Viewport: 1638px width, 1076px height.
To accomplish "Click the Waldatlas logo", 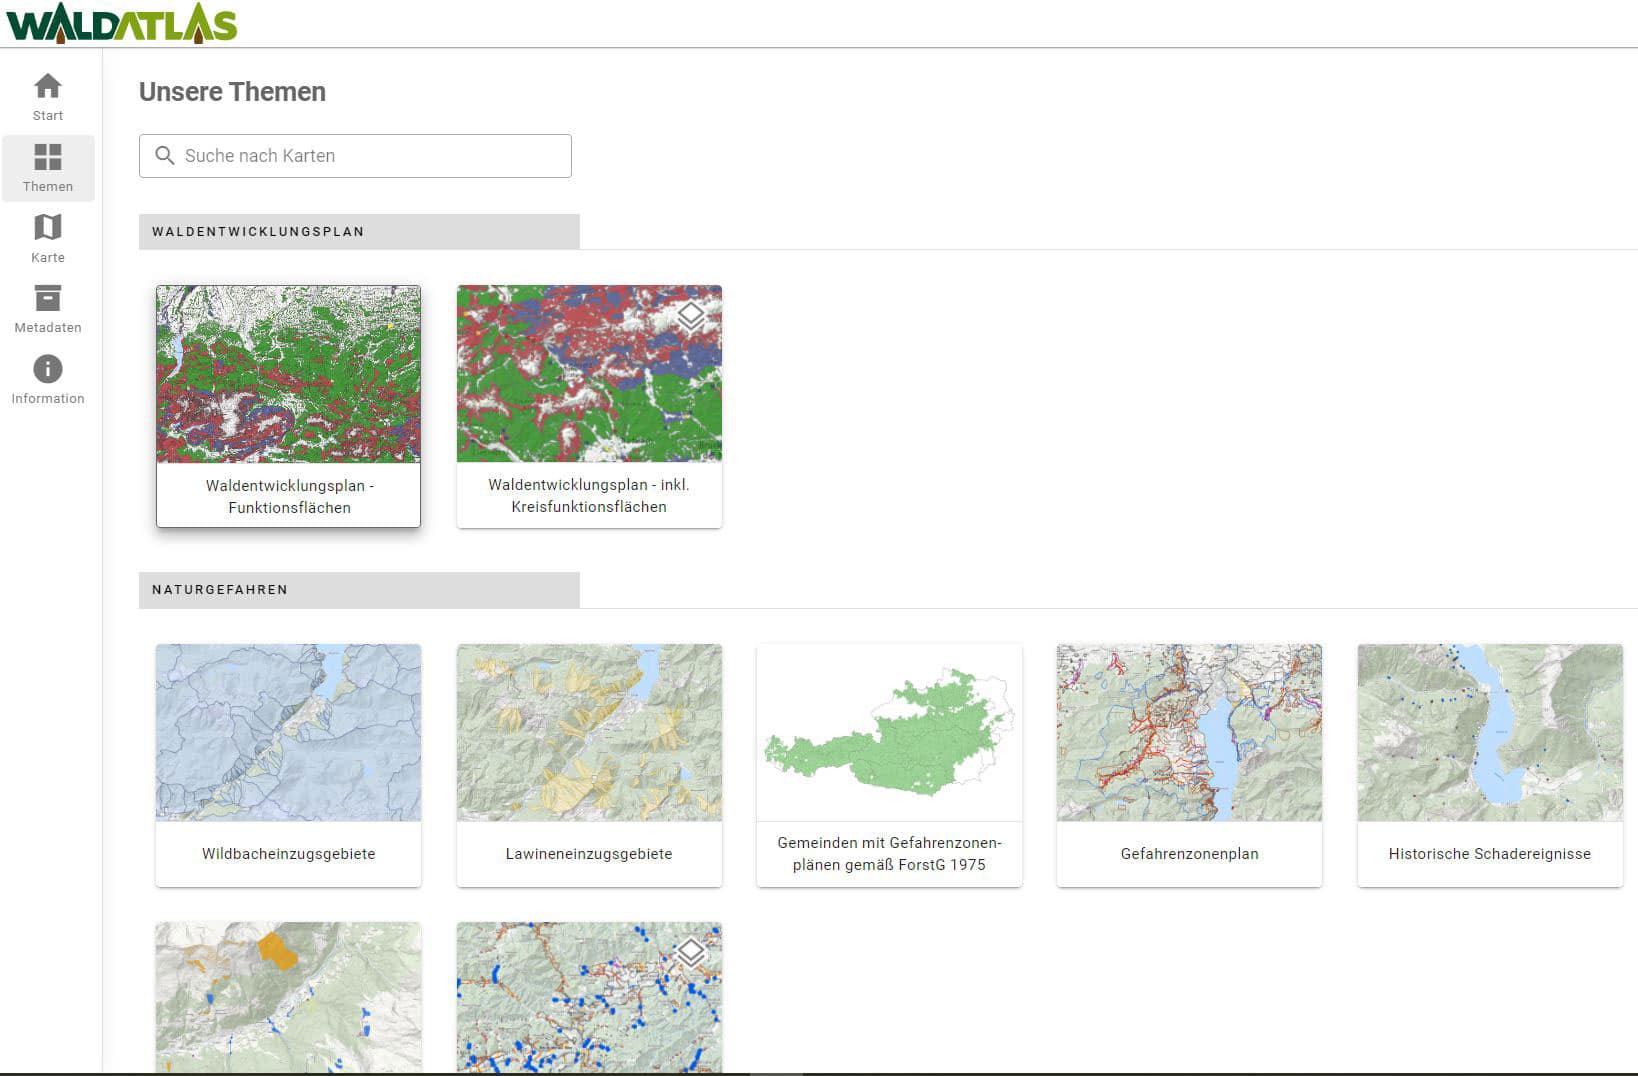I will point(121,24).
